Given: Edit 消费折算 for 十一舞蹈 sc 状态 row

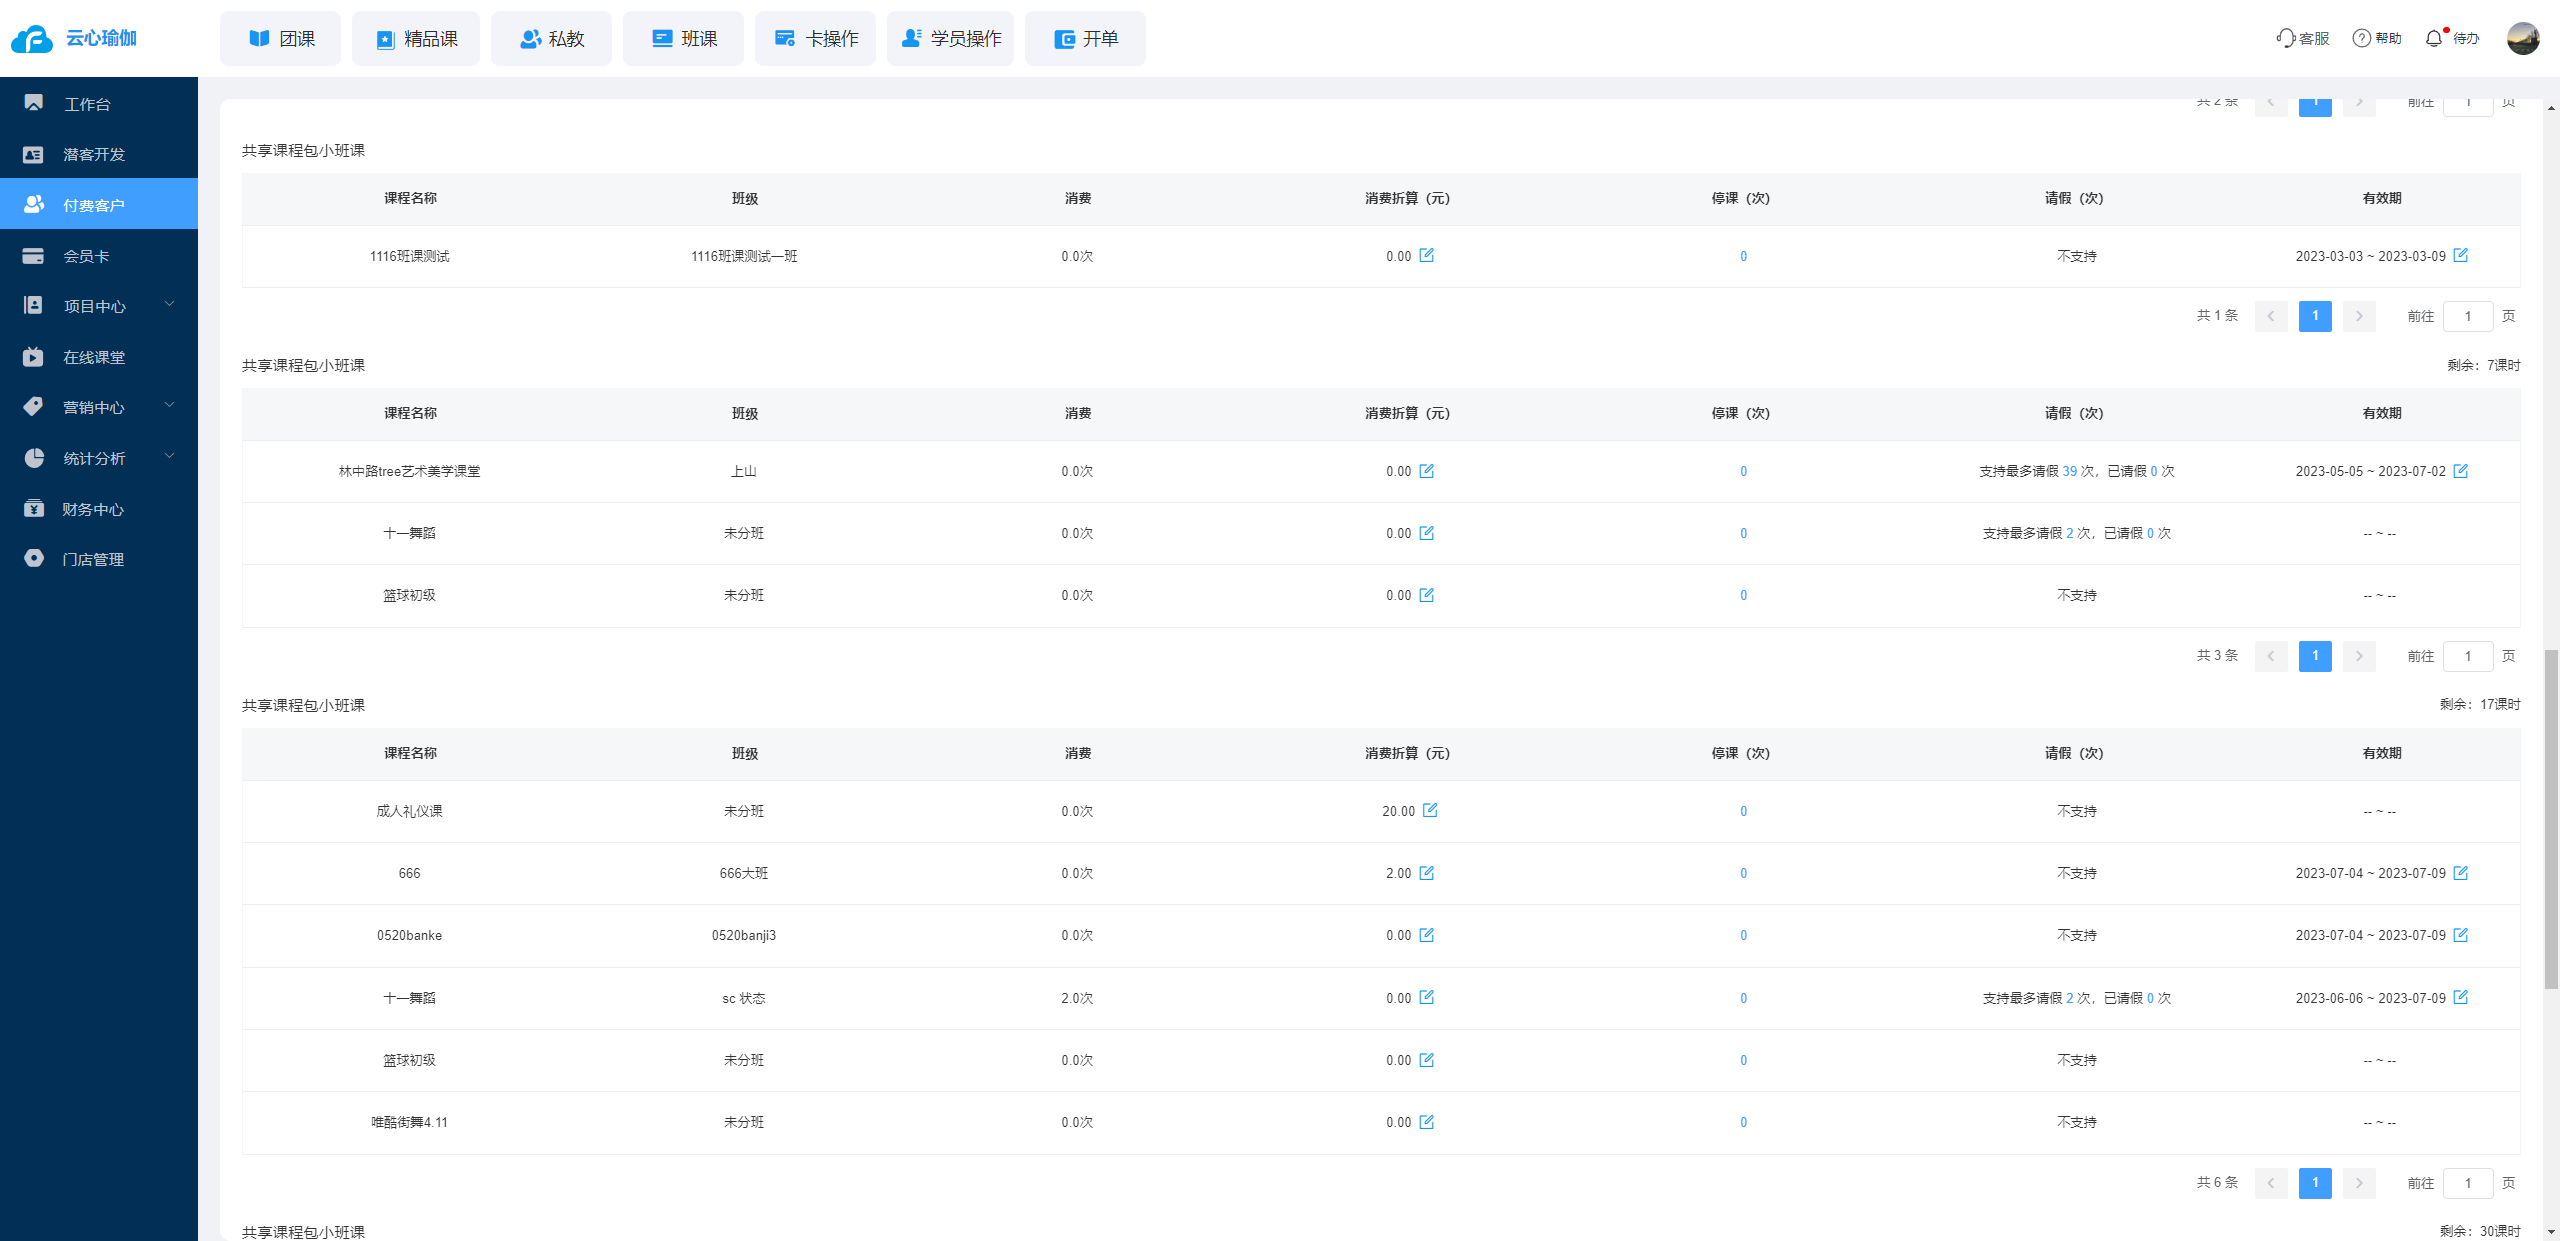Looking at the screenshot, I should pos(1427,997).
